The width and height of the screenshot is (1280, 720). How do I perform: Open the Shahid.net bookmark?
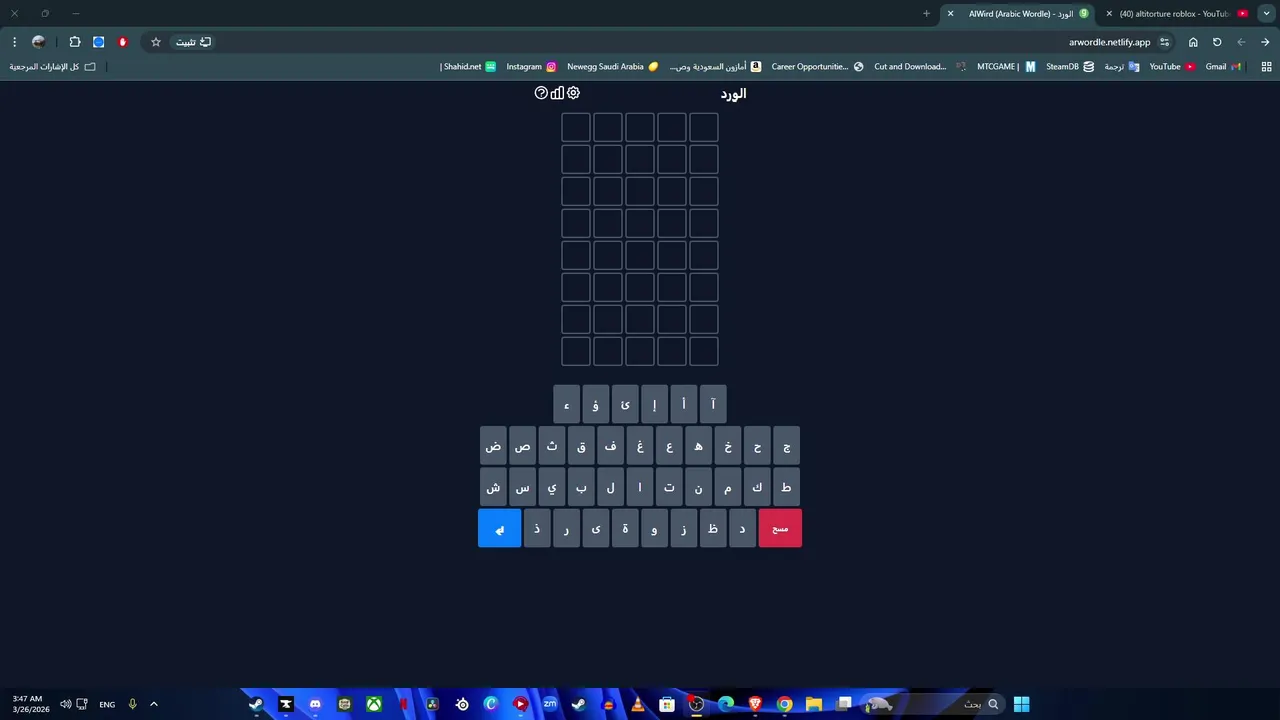(x=468, y=67)
